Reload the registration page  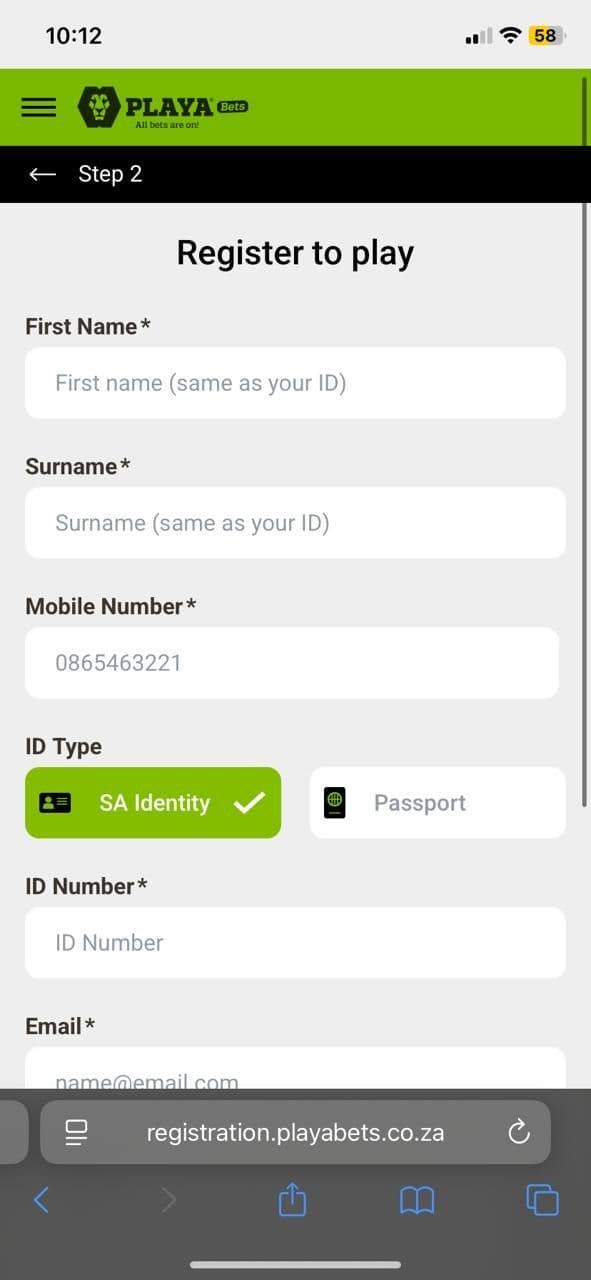coord(518,1132)
